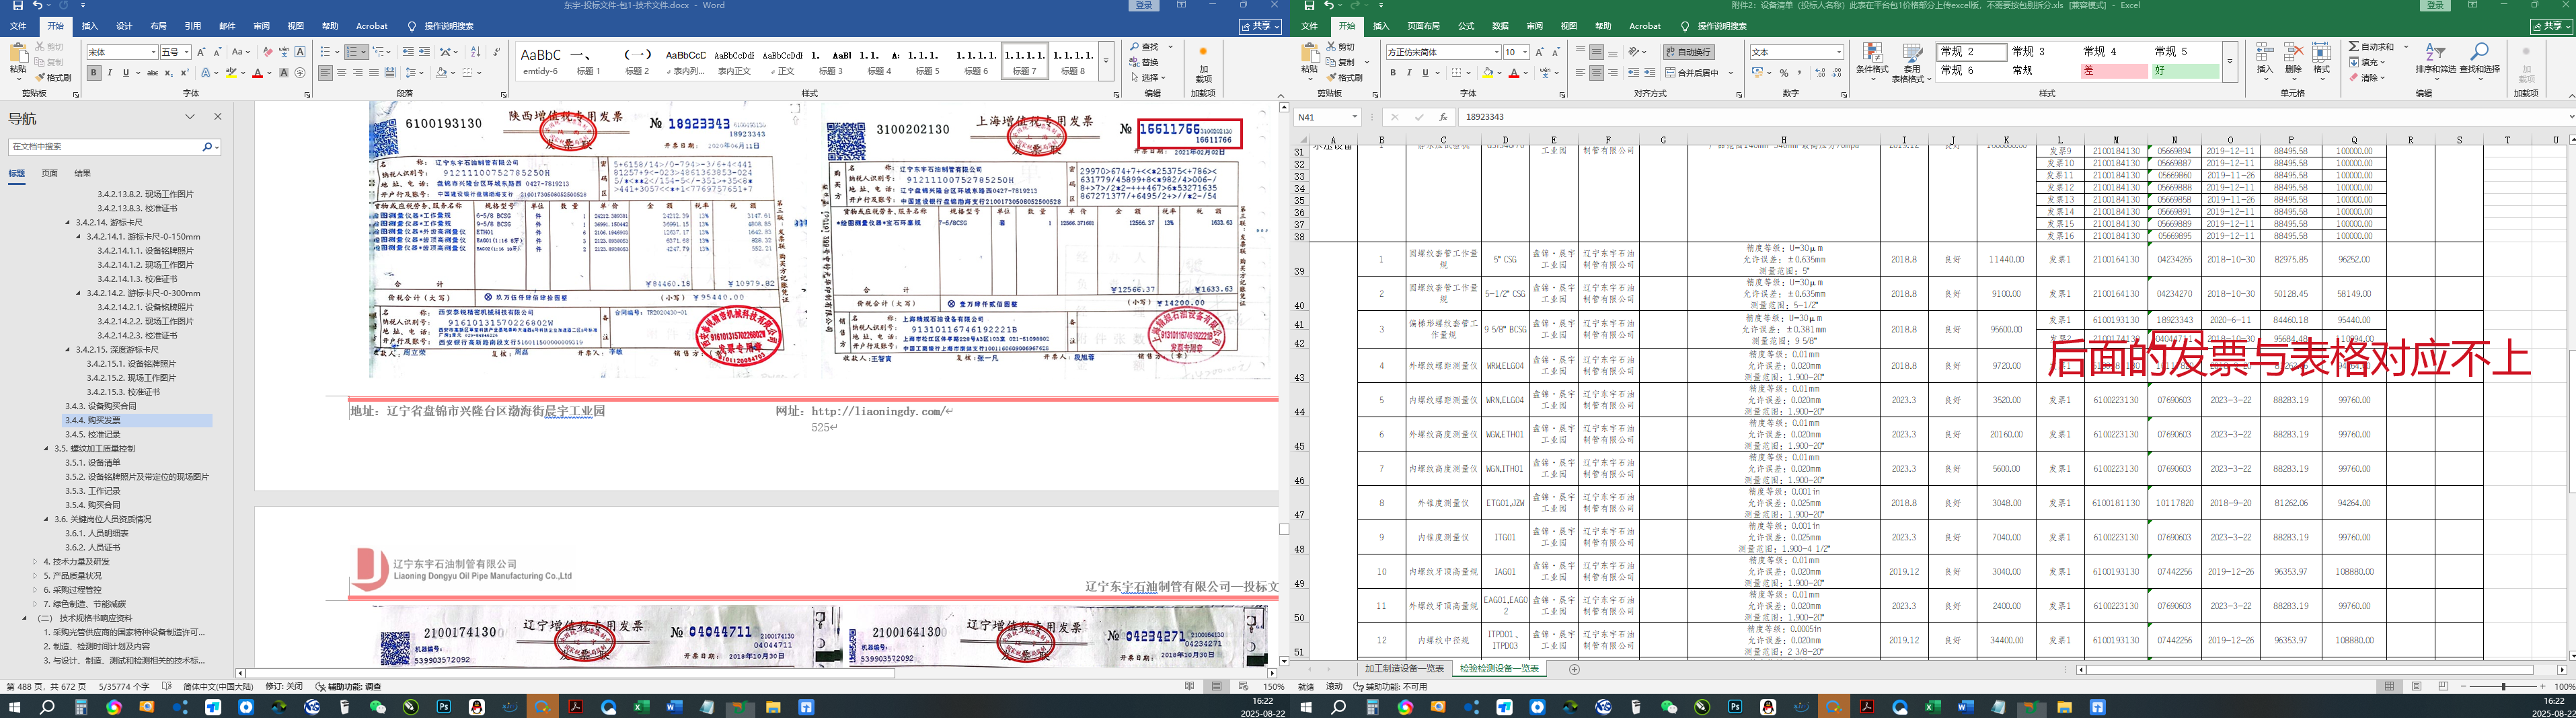The image size is (2576, 718).
Task: Click Excel's Format Painter (格式刷)
Action: point(1346,77)
